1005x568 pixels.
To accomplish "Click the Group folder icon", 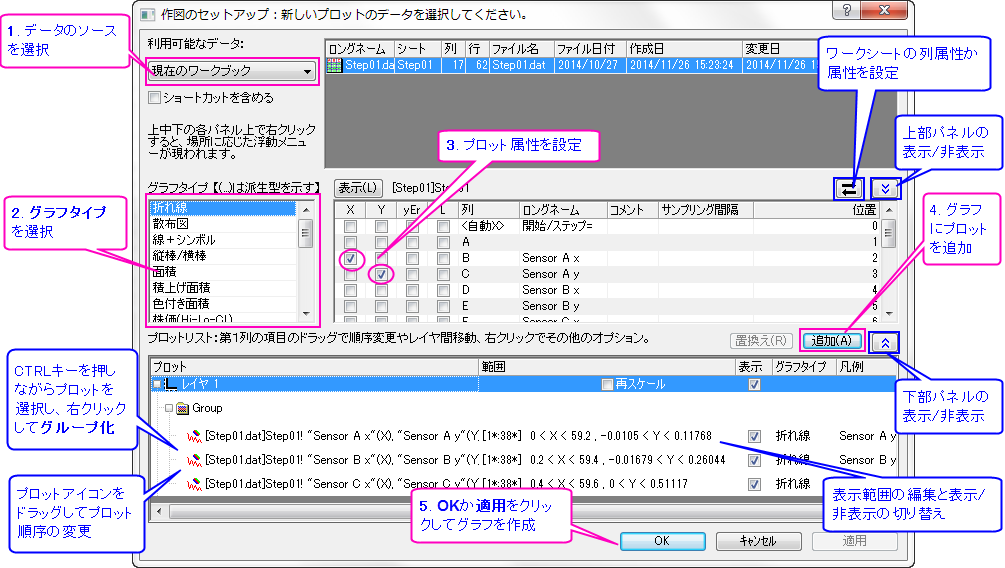I will 182,408.
